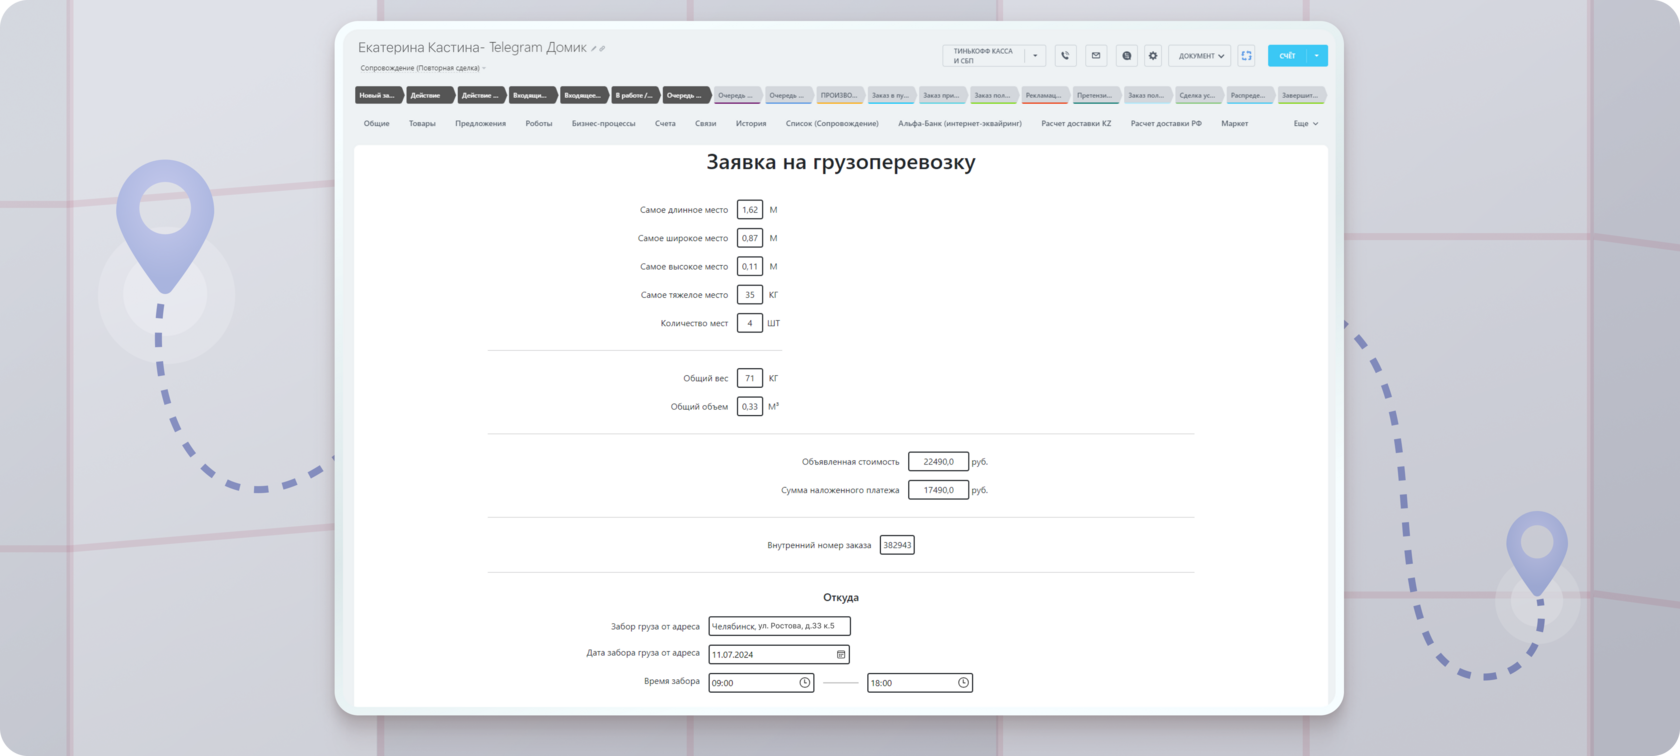Select the Распреде... stage
Image resolution: width=1680 pixels, height=756 pixels.
(x=1250, y=95)
